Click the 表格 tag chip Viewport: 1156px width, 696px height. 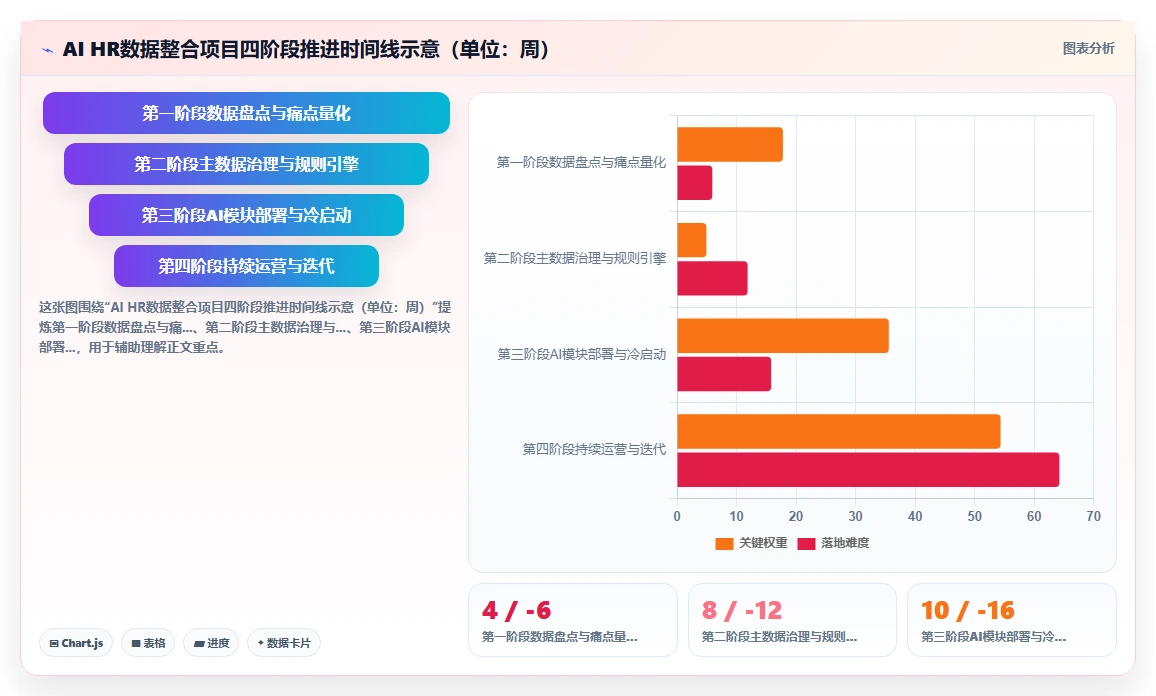[148, 643]
